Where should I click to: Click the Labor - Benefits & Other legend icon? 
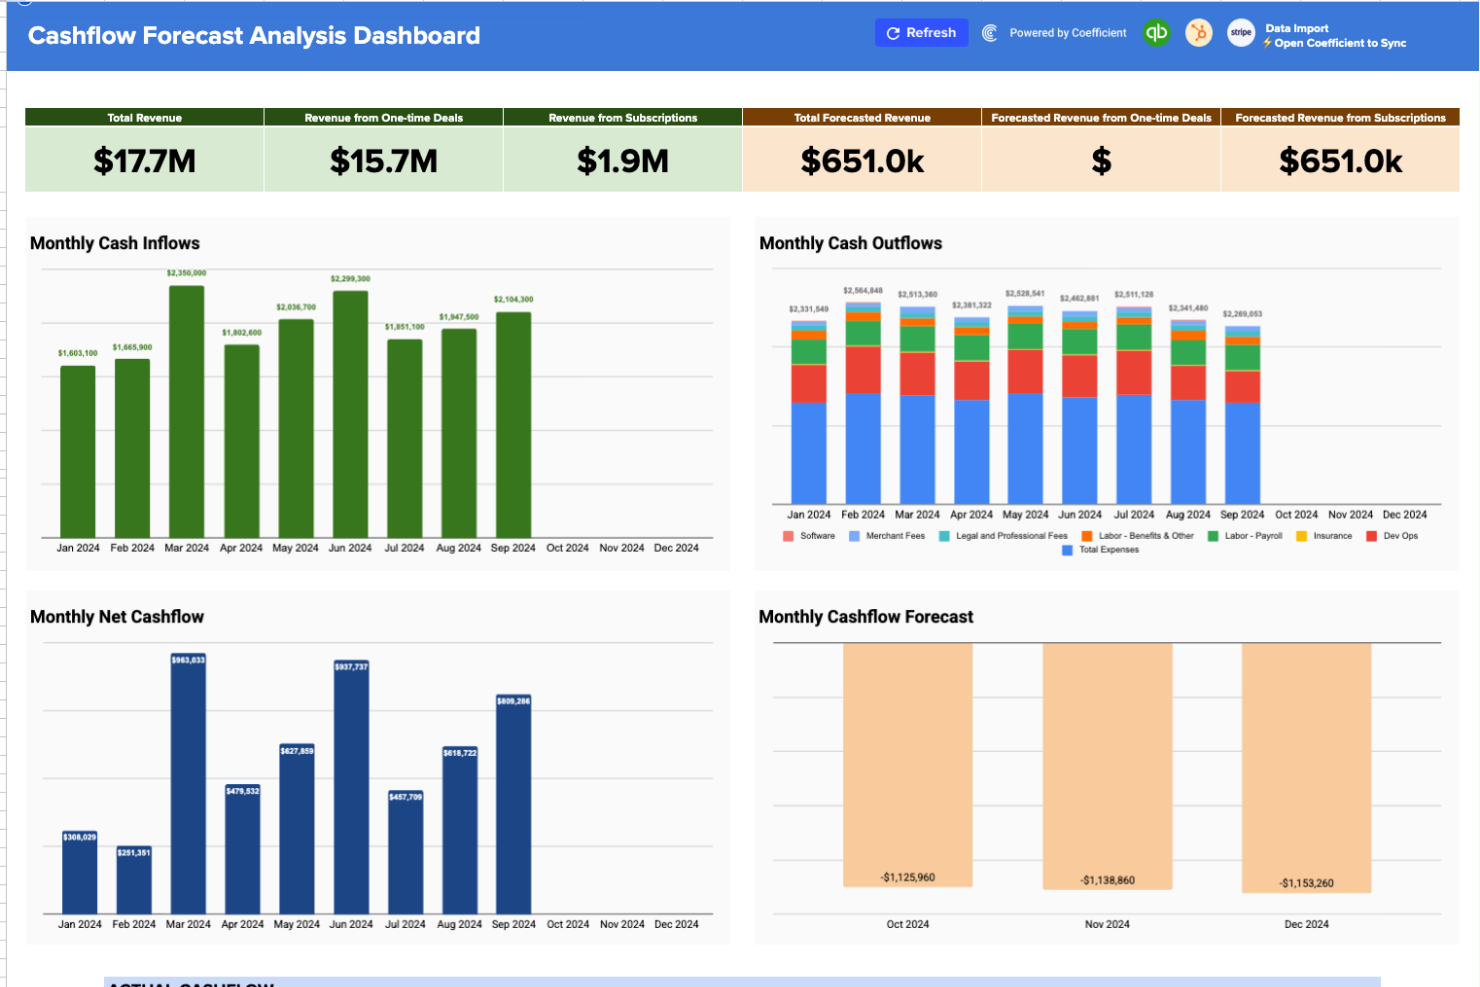(1087, 535)
